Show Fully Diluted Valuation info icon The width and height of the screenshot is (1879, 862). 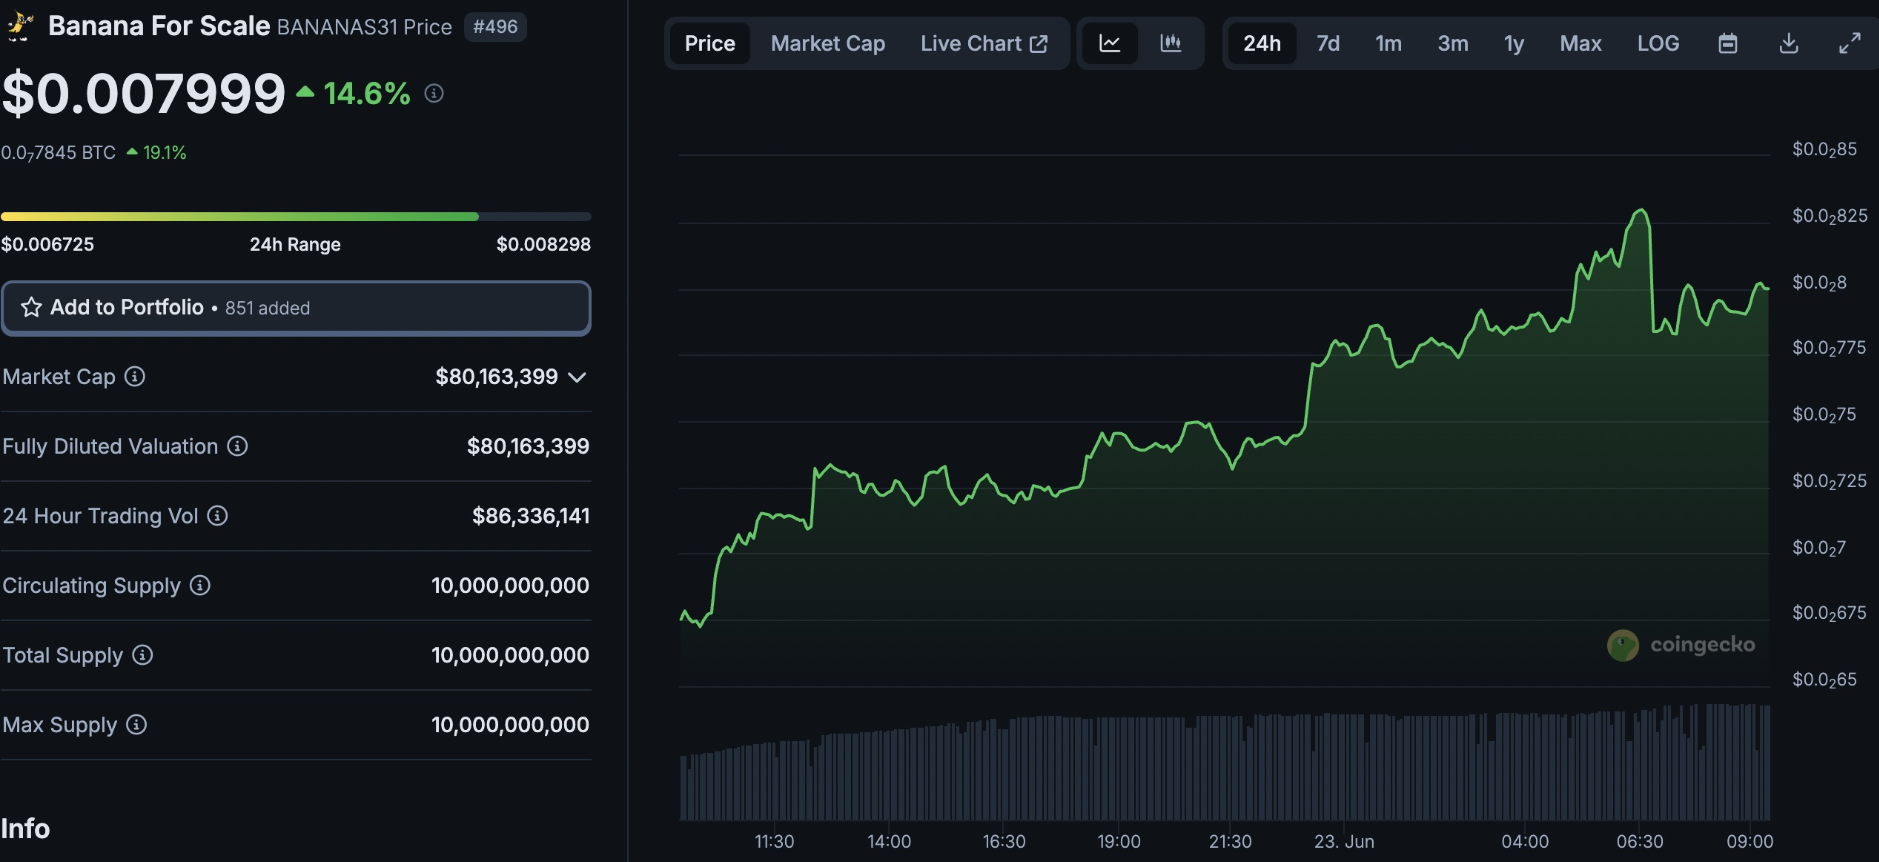237,446
